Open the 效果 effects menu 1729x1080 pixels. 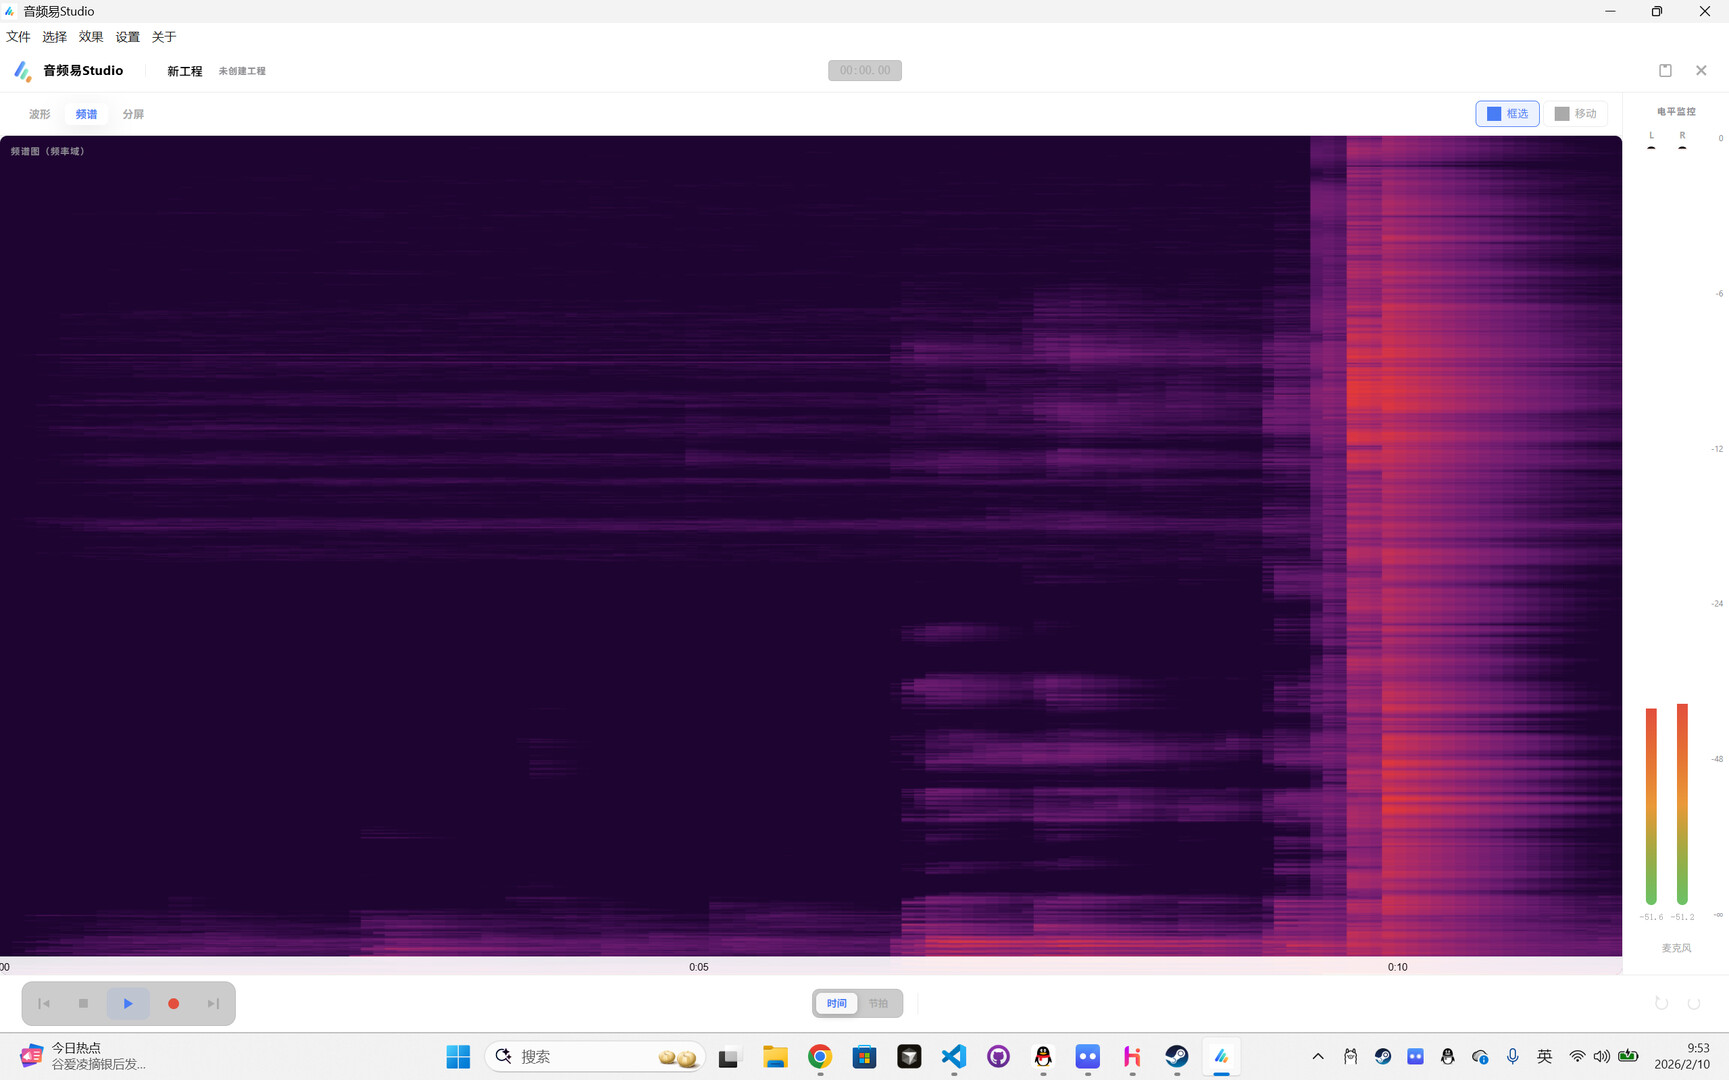[x=90, y=36]
